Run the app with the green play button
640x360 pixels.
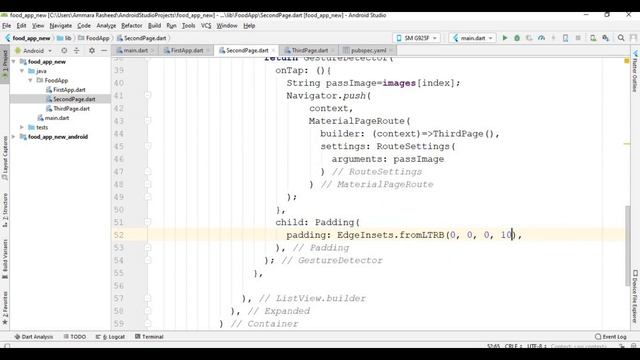(504, 38)
